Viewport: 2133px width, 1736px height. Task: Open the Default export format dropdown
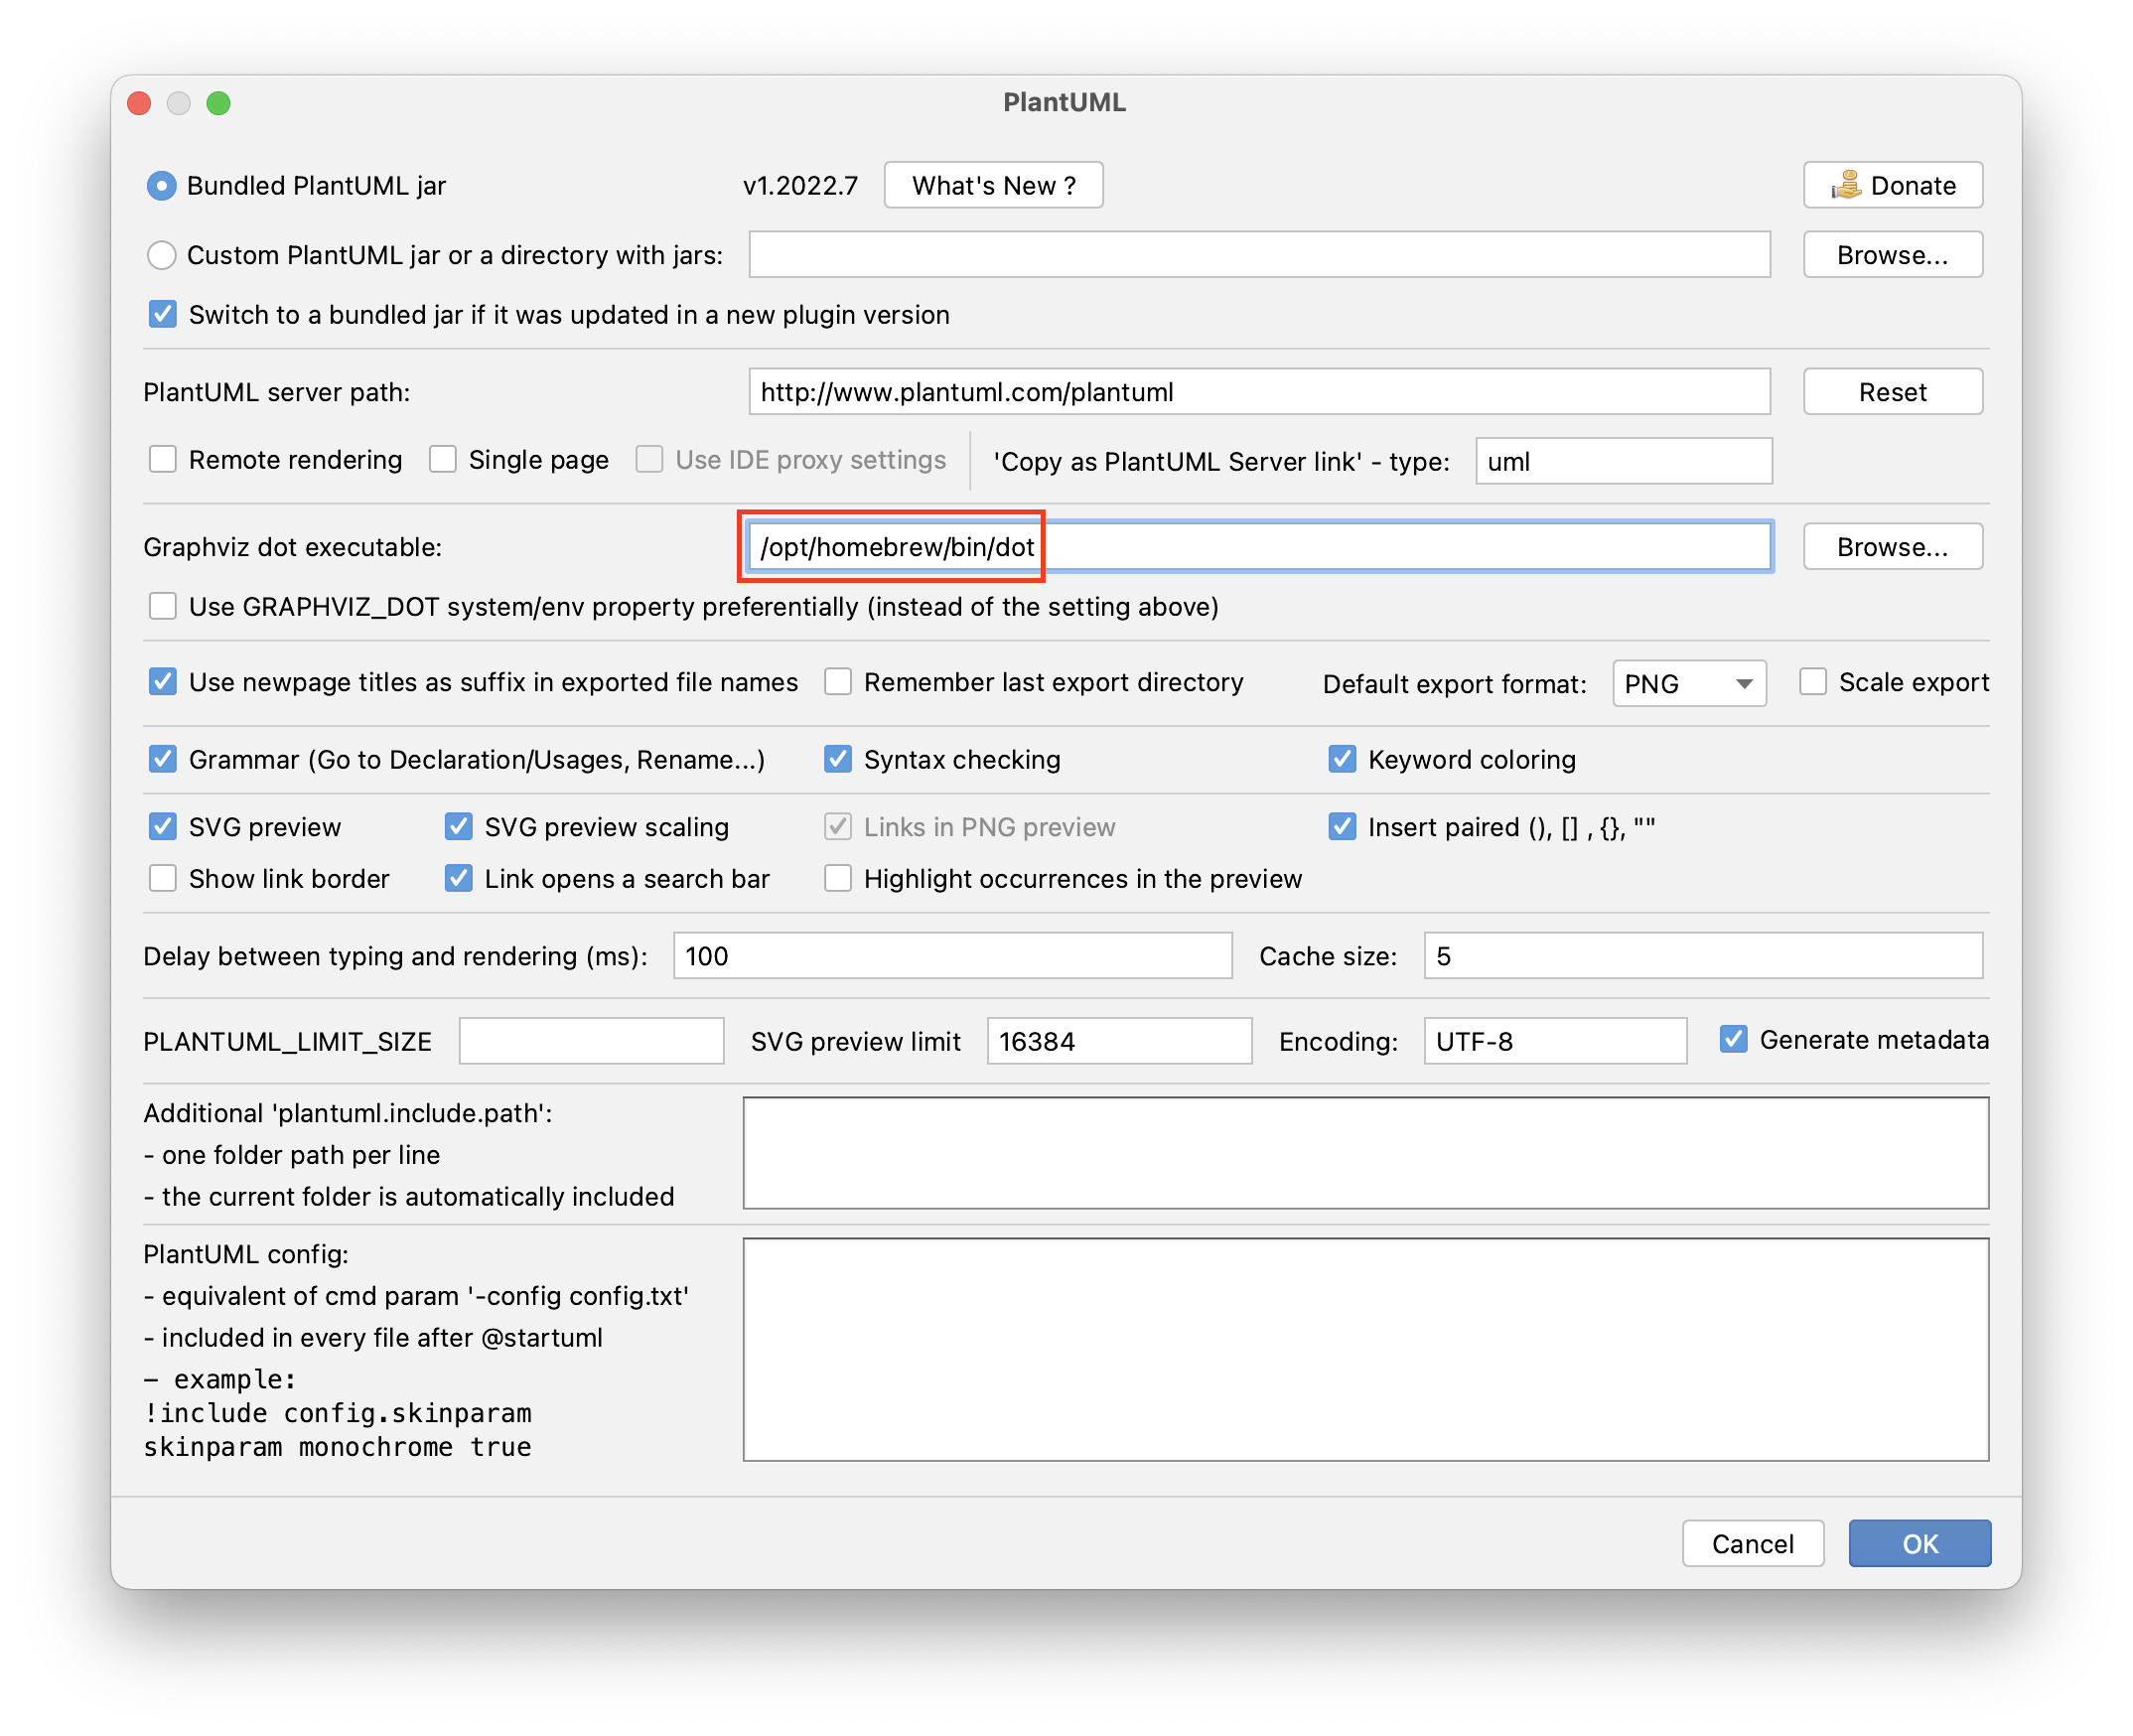click(1688, 684)
